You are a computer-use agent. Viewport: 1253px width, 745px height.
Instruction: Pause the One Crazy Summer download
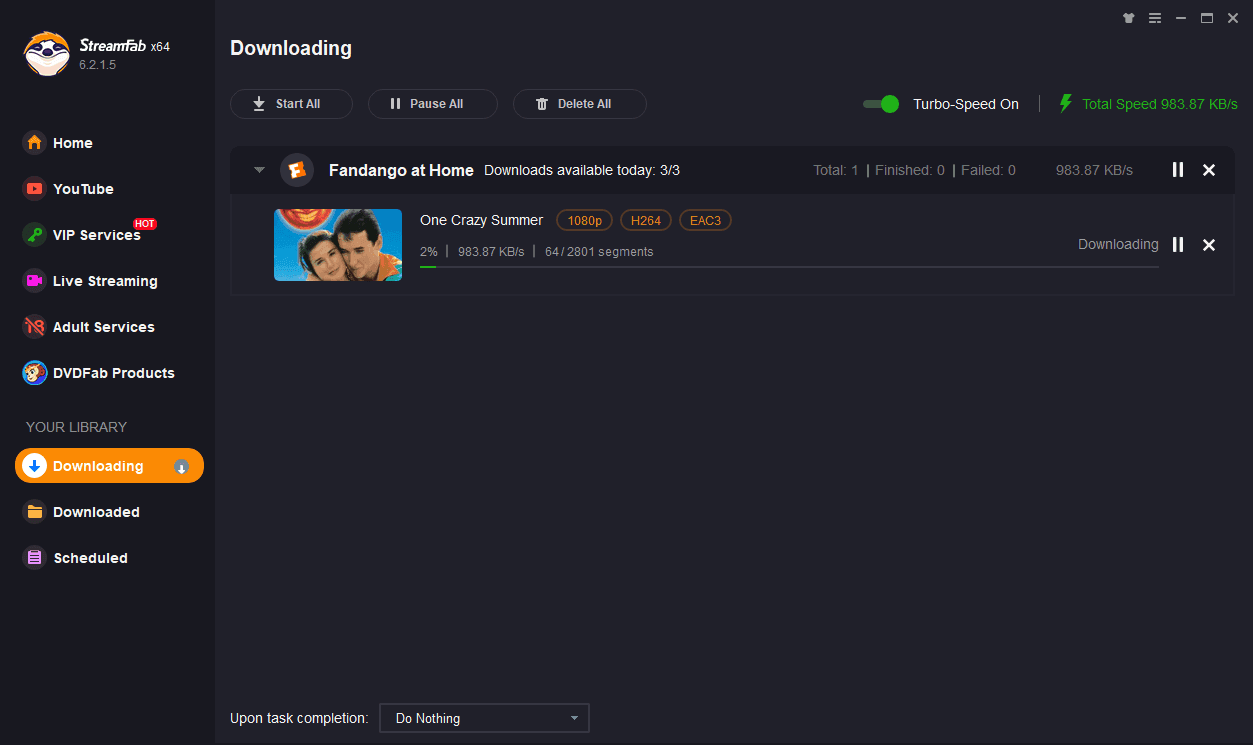(x=1178, y=245)
